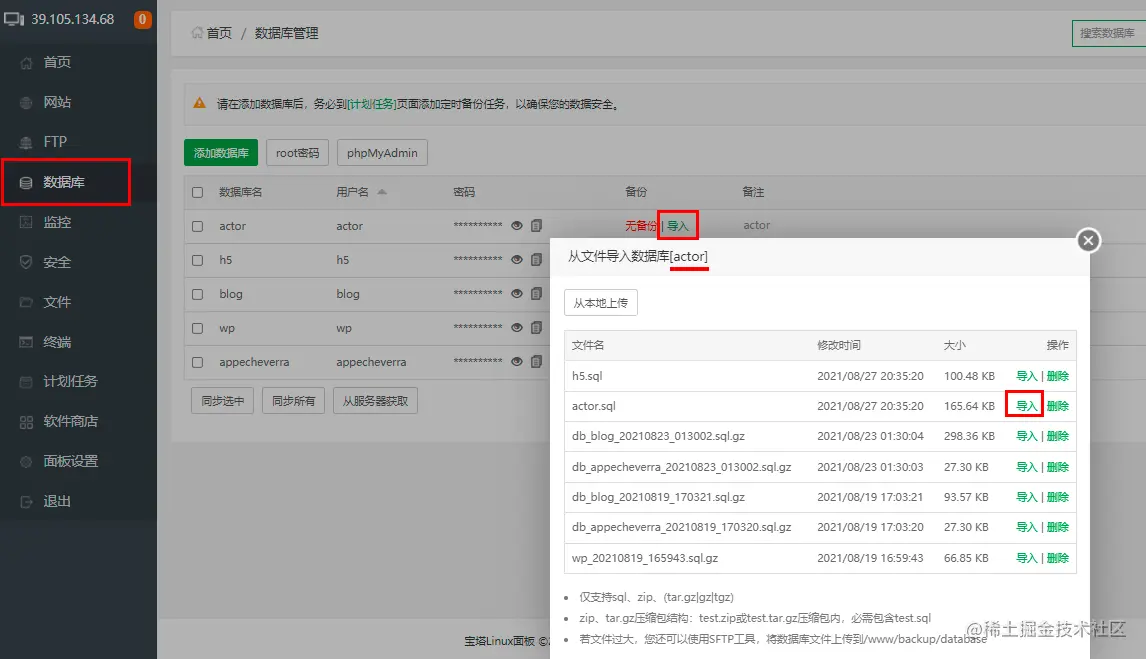Screen dimensions: 1146x659
Task: Copy the actor database password via clipboard icon
Action: [x=537, y=226]
